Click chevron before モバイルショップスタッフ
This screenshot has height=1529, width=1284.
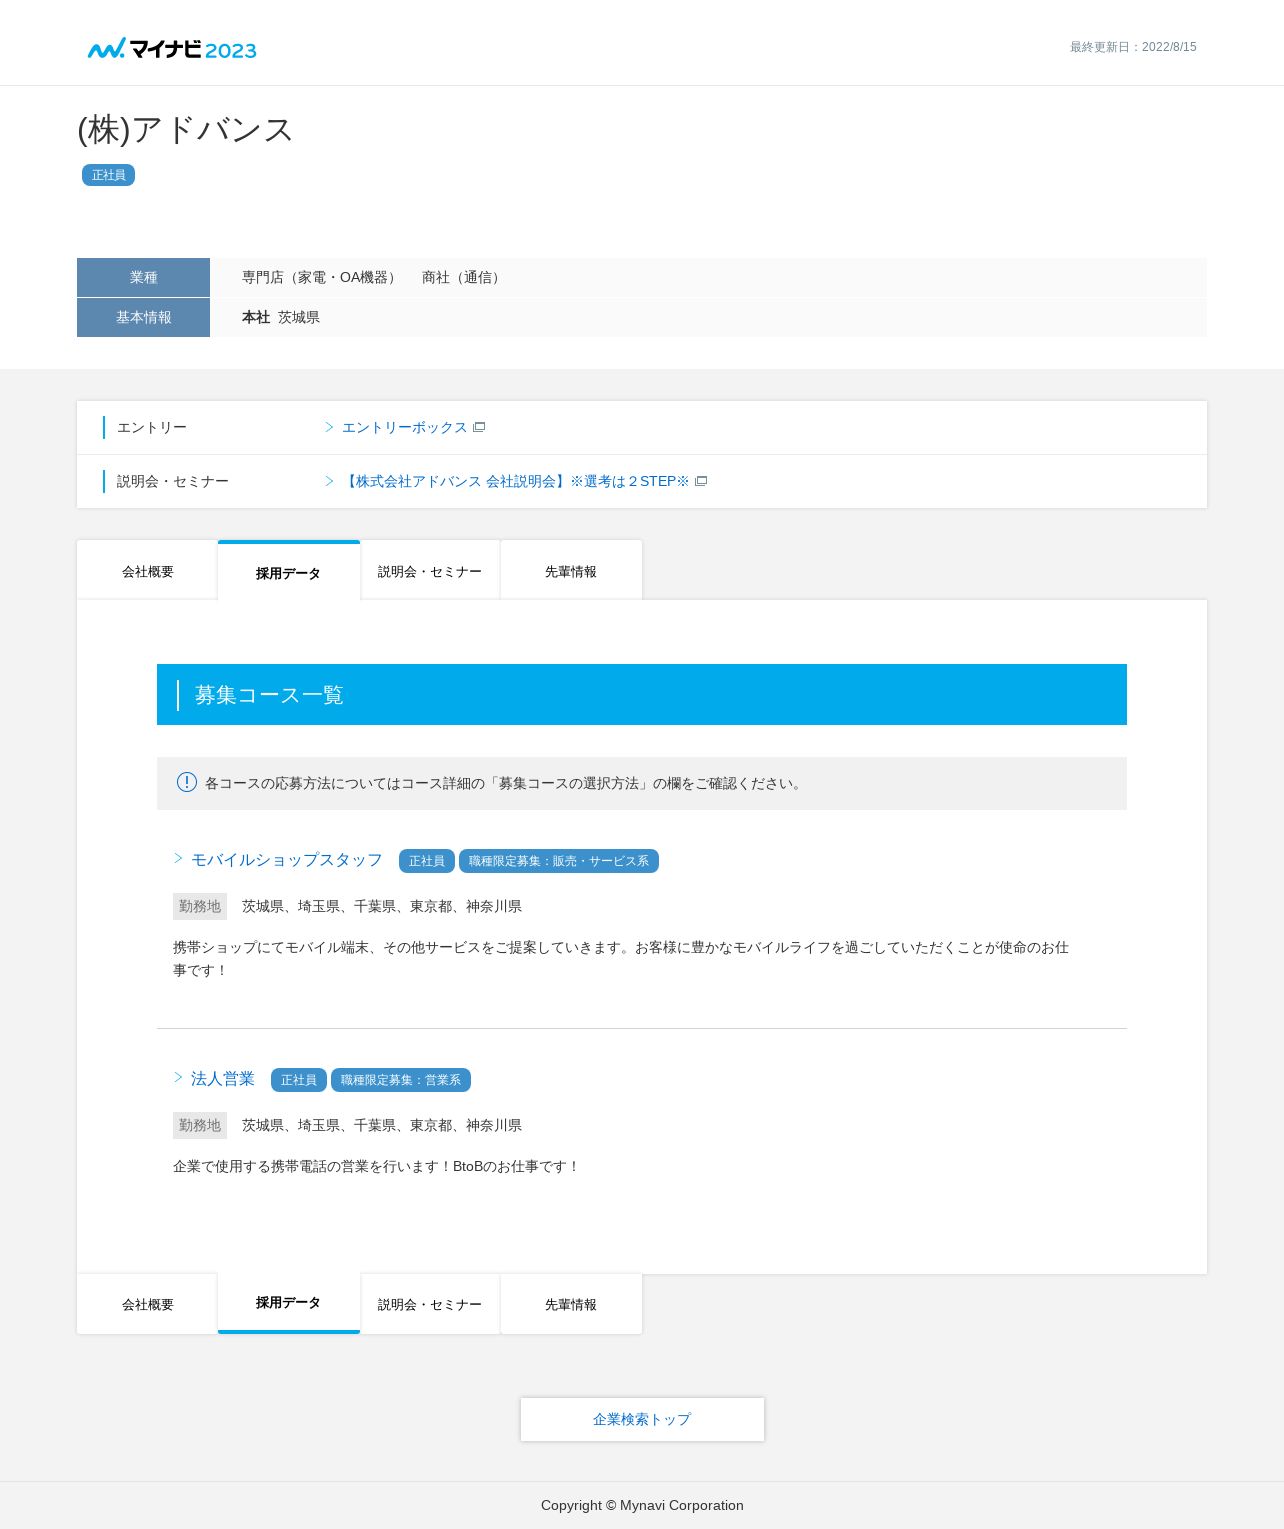tap(178, 858)
